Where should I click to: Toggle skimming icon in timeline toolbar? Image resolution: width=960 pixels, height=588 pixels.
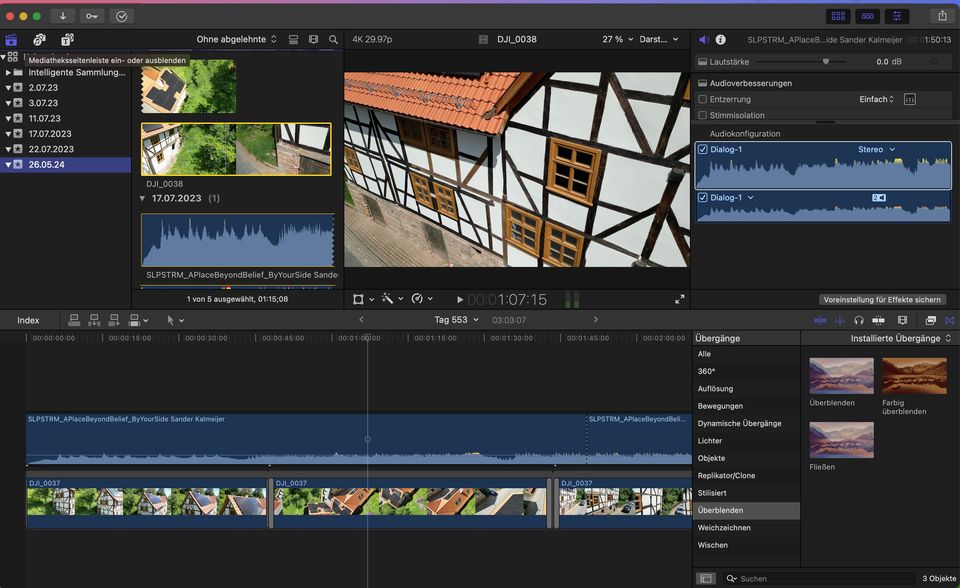pos(820,320)
